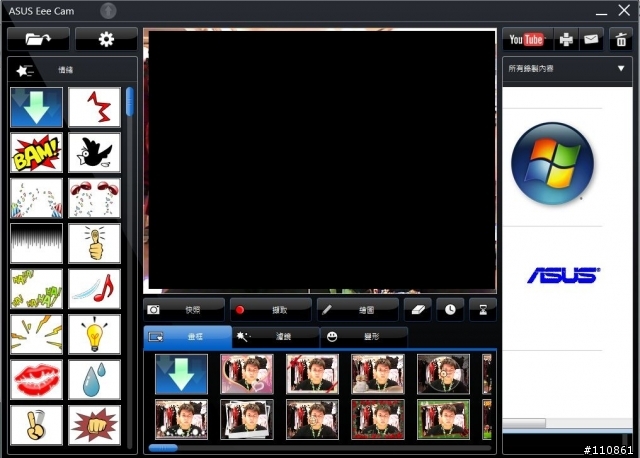Screen dimensions: 640x458
Task: Select the eraser tool
Action: (x=418, y=310)
